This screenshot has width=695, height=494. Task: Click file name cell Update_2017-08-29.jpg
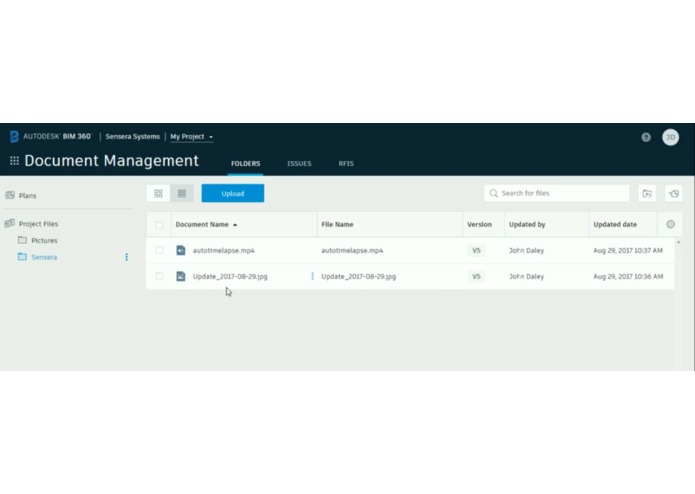(x=358, y=276)
